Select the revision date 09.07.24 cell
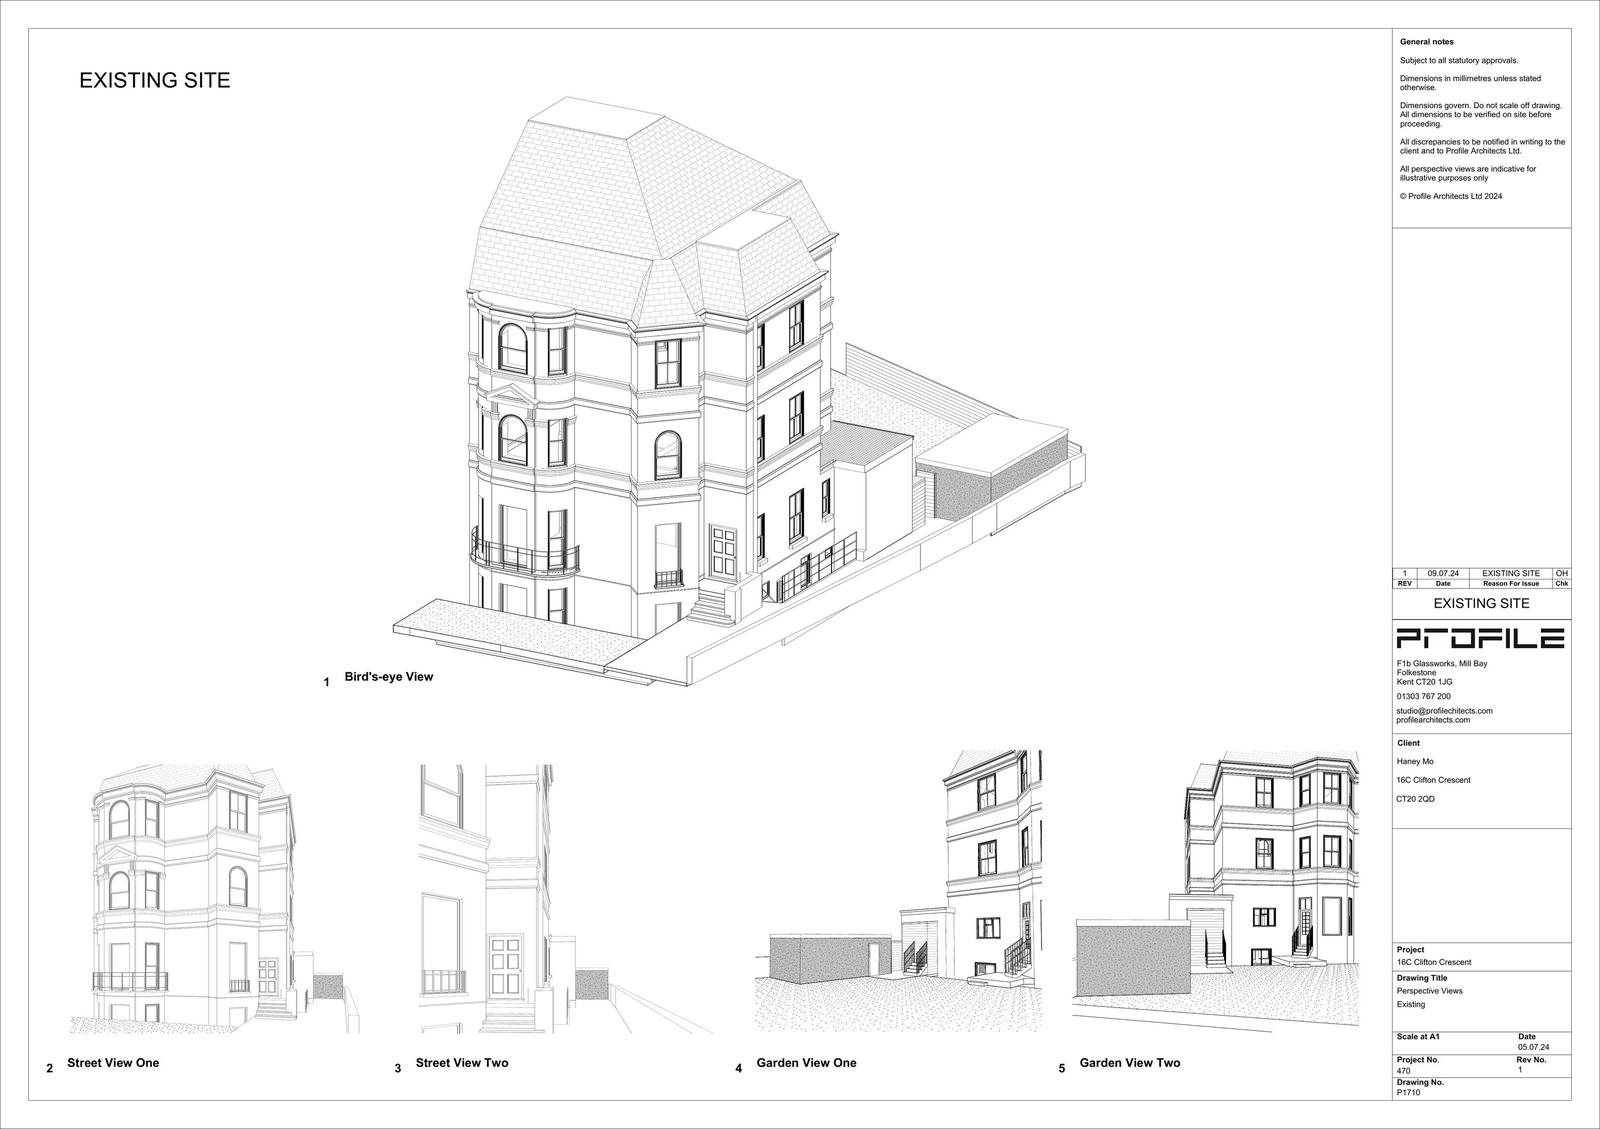 pyautogui.click(x=1443, y=573)
